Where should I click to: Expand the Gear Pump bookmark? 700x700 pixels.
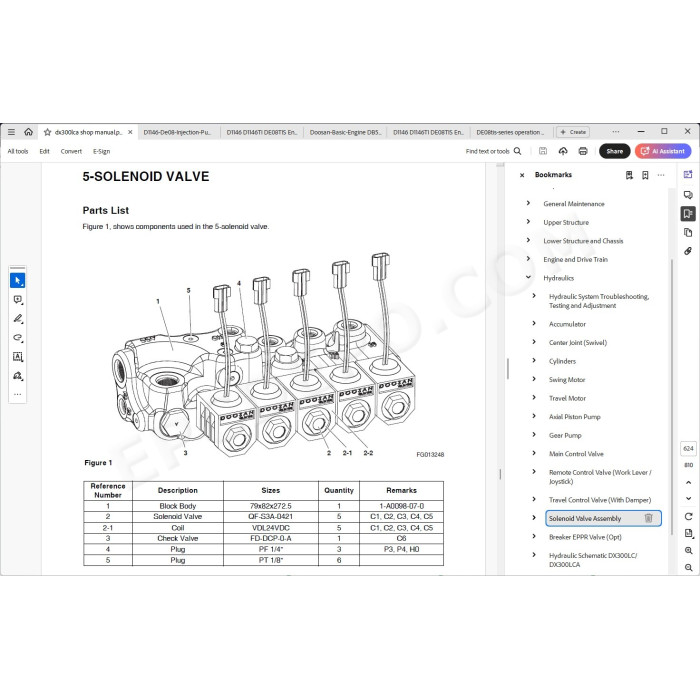(x=534, y=434)
